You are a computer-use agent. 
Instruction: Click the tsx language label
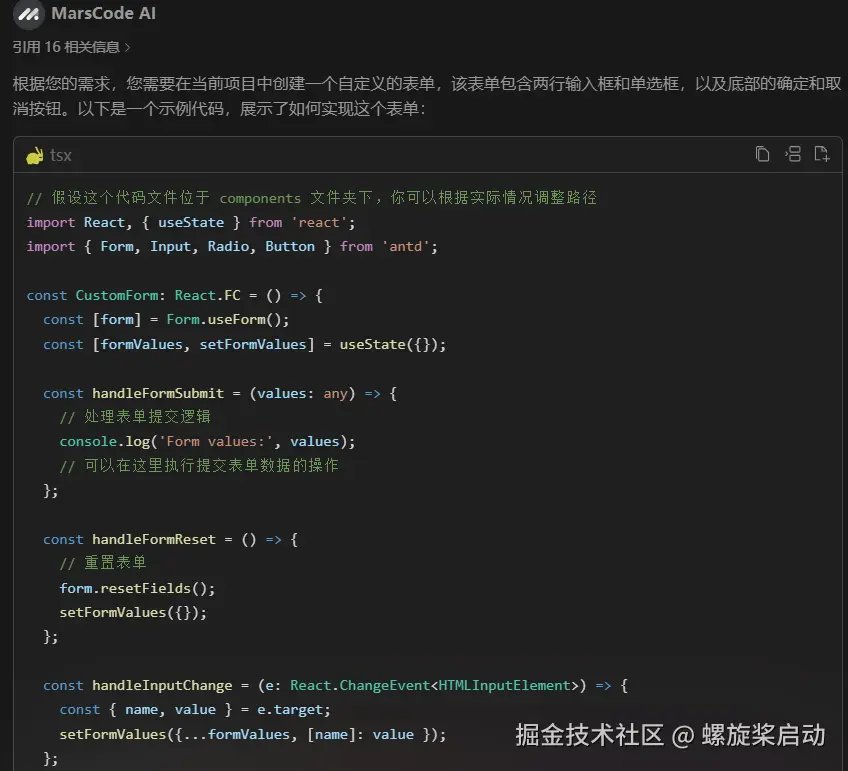click(61, 156)
